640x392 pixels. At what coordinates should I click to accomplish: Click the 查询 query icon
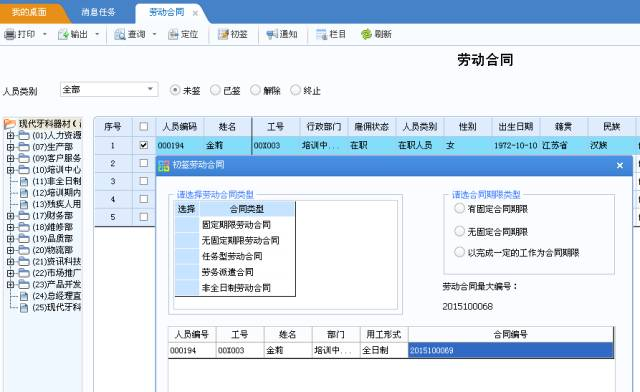coord(120,35)
